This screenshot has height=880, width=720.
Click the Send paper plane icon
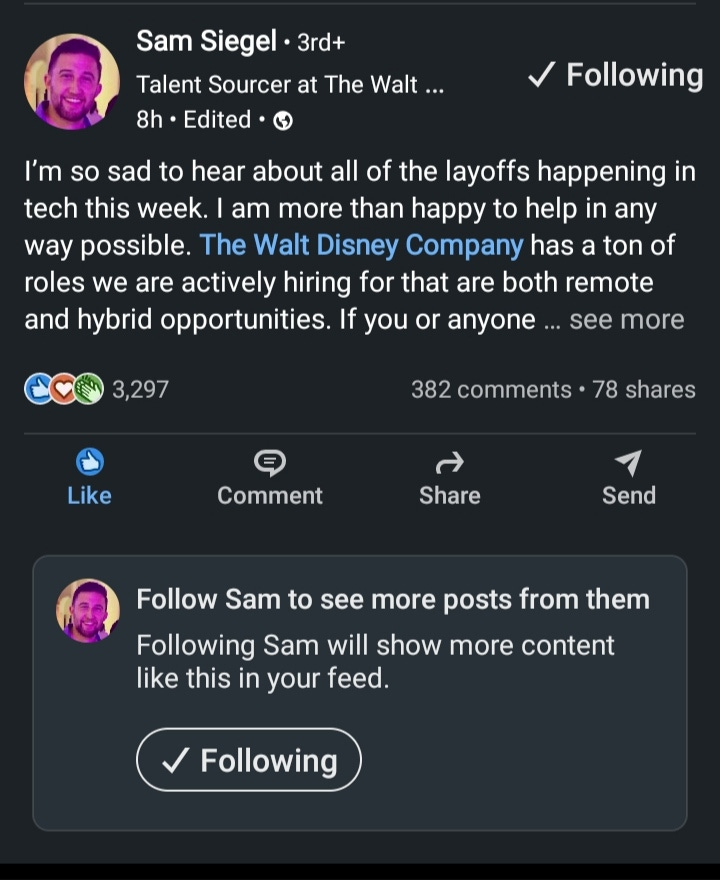(628, 461)
